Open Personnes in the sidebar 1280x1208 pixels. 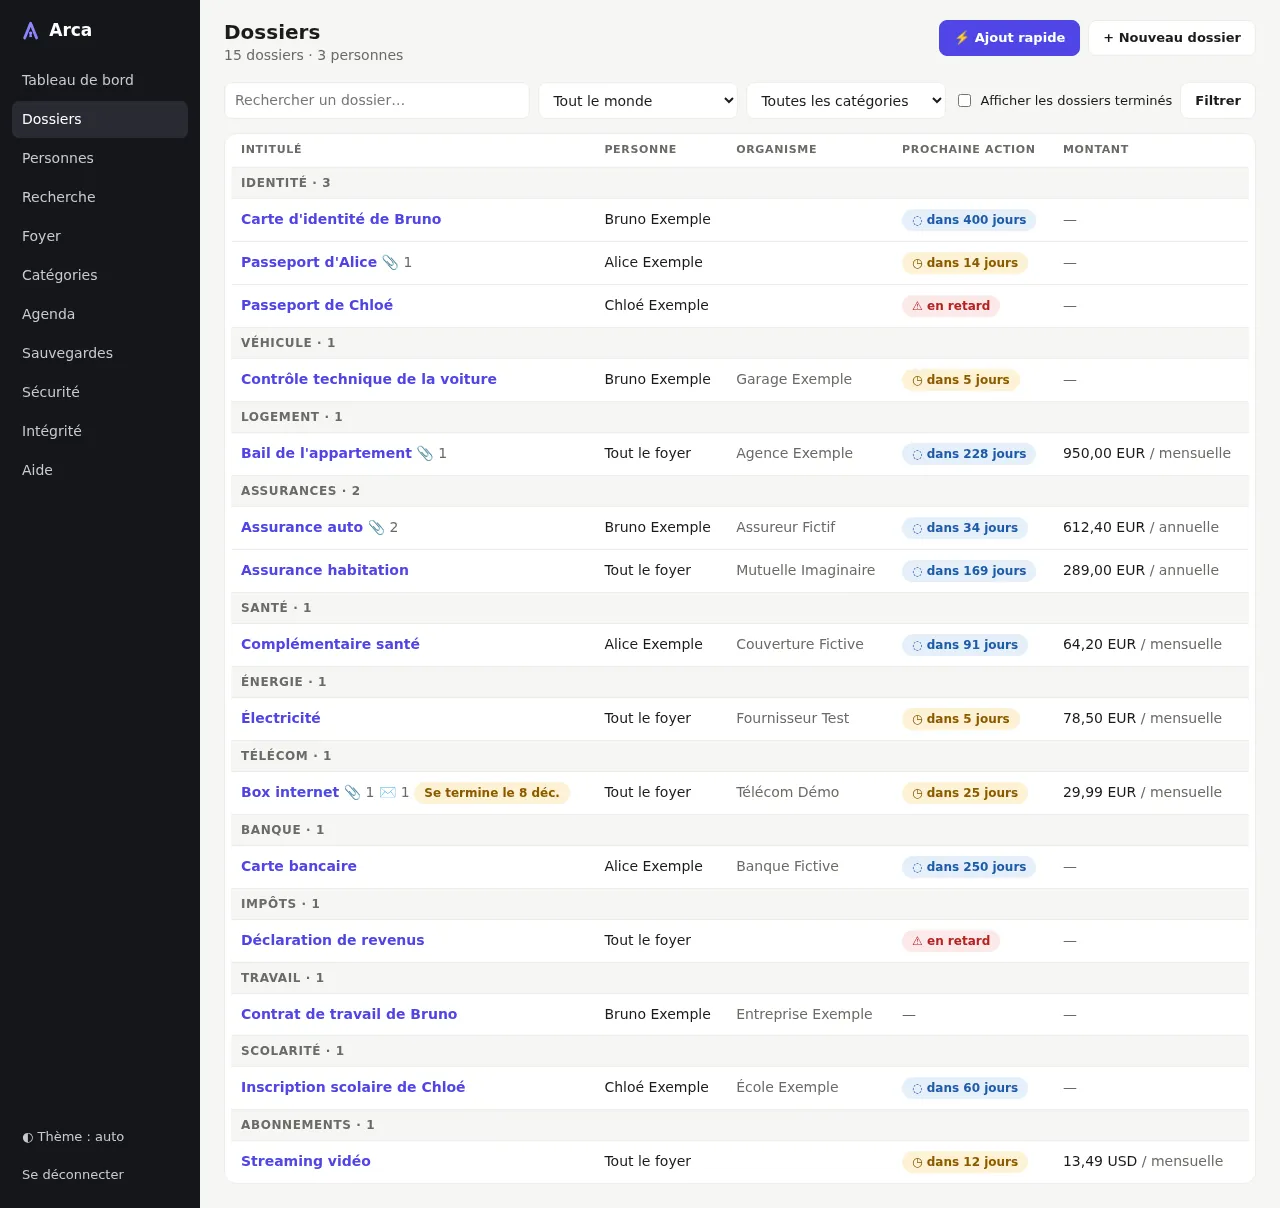point(100,158)
